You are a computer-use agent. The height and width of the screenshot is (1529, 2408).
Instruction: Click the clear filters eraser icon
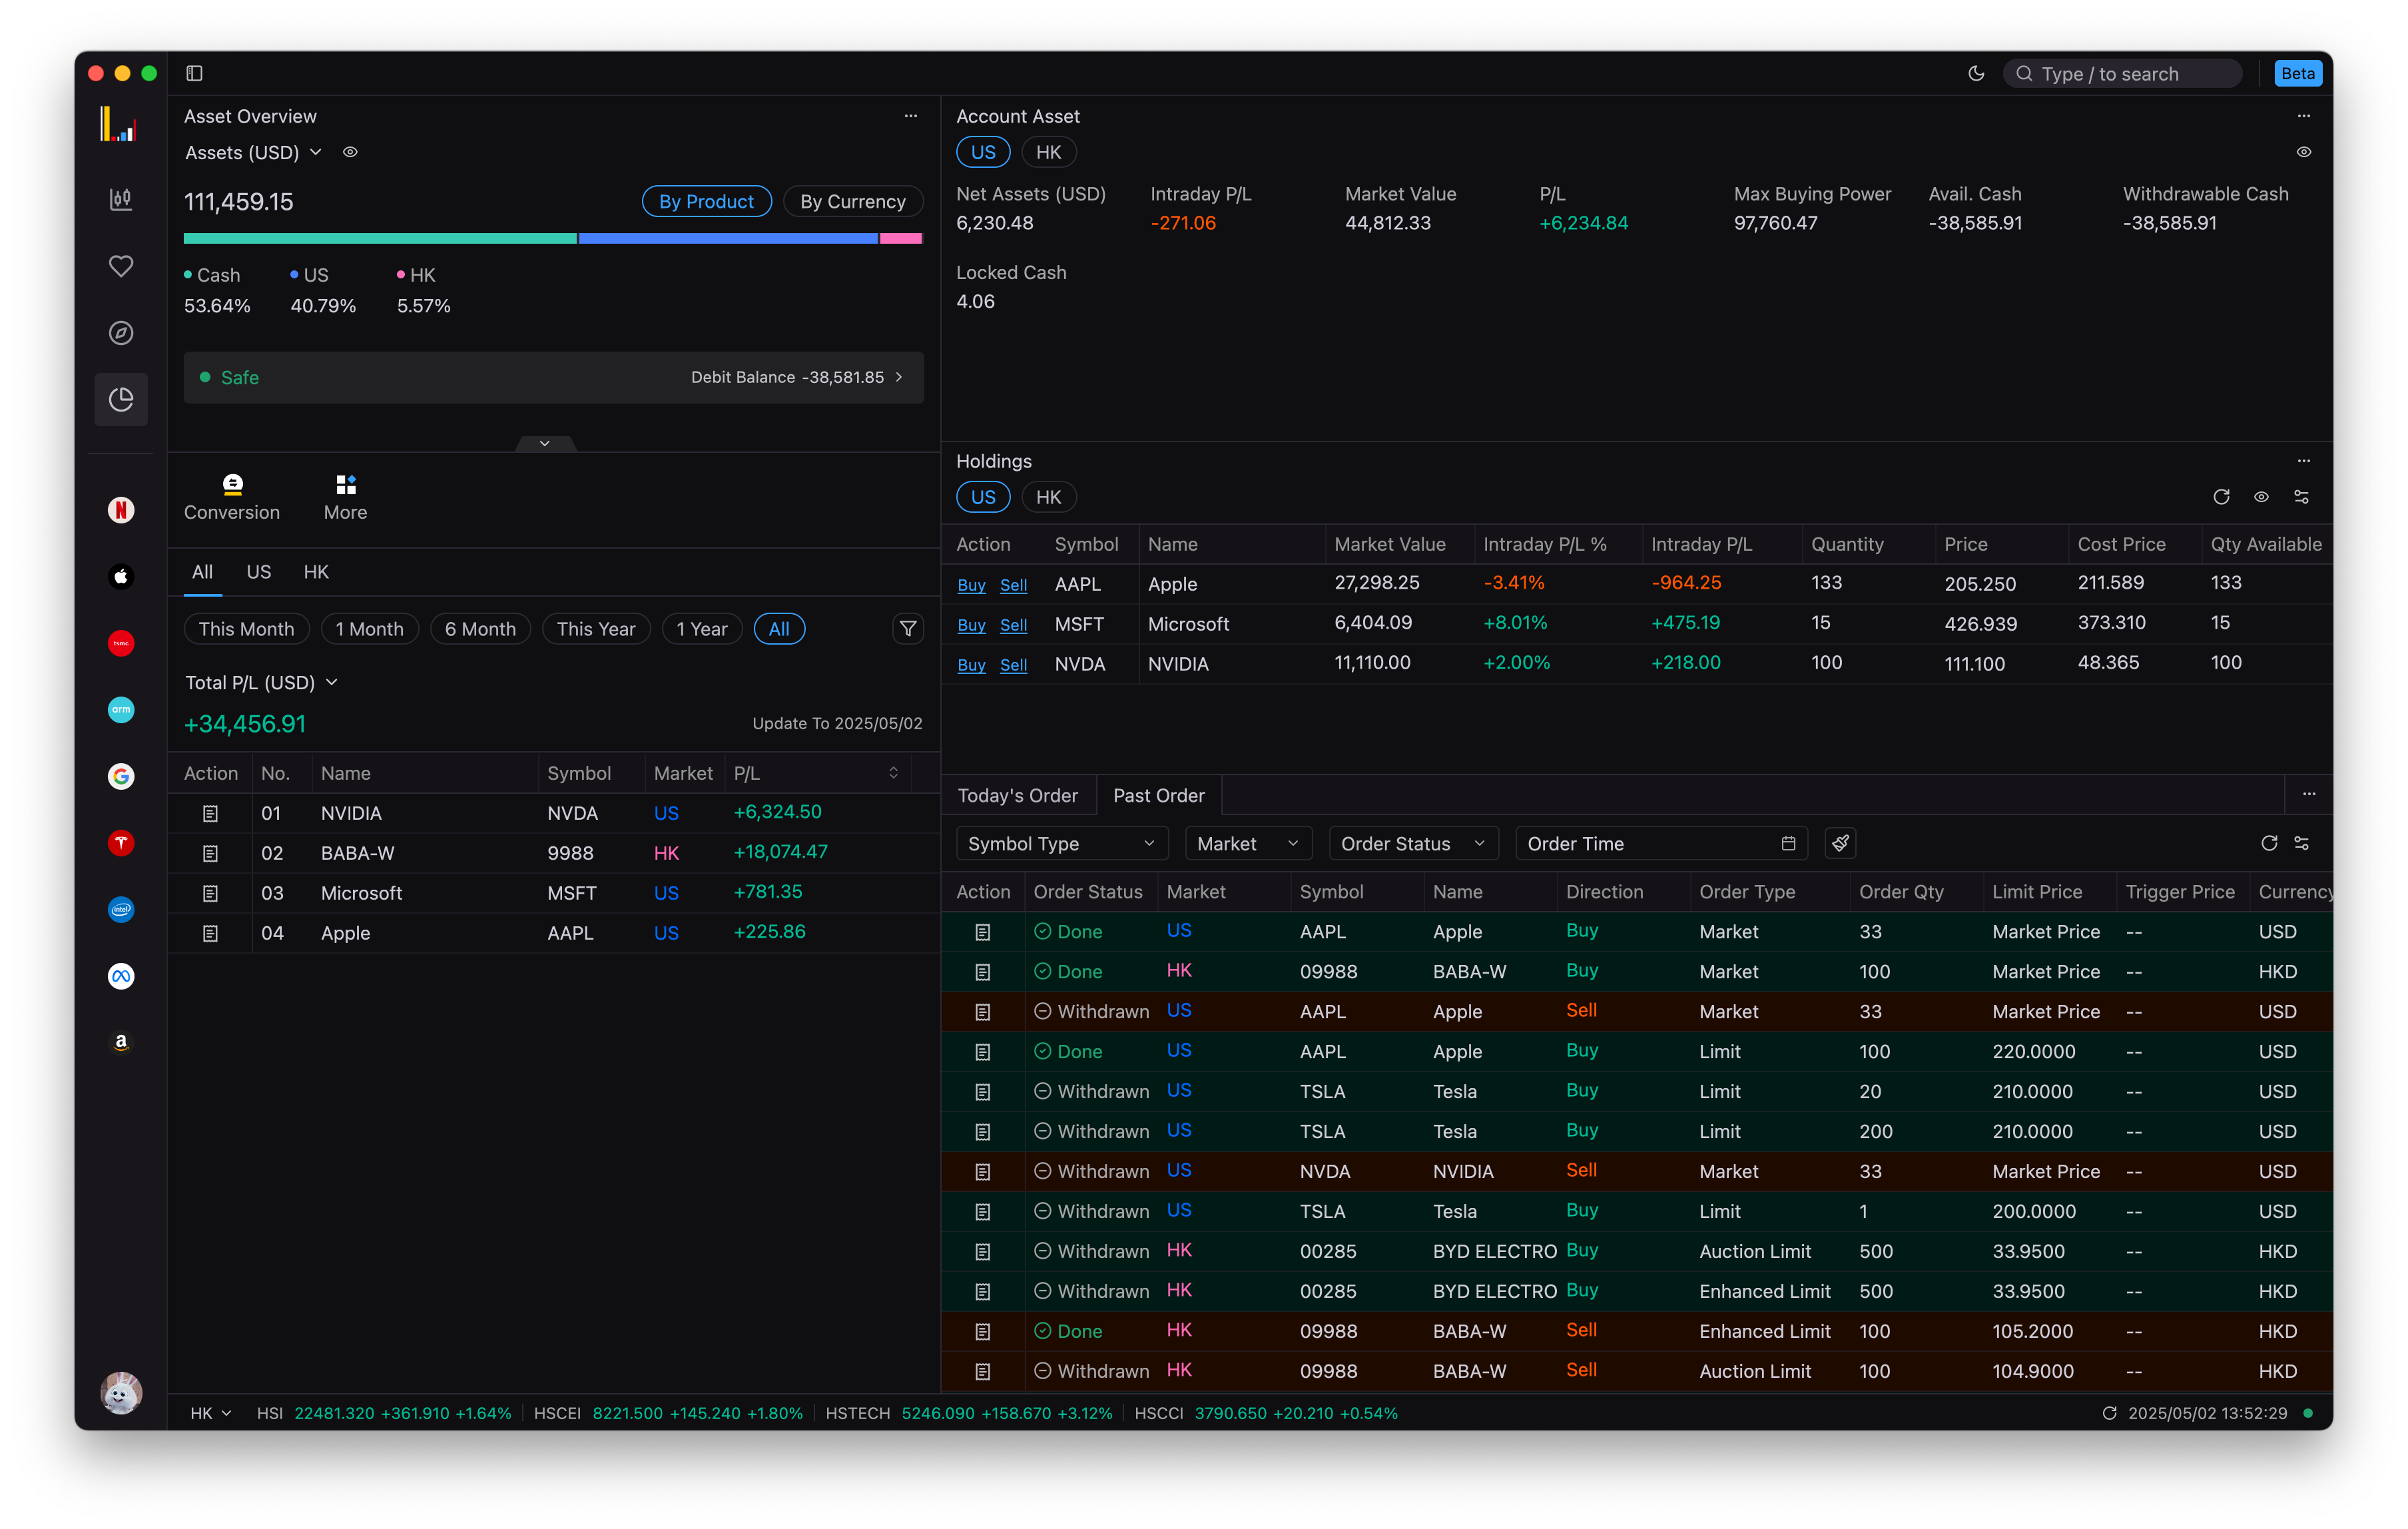click(1840, 844)
